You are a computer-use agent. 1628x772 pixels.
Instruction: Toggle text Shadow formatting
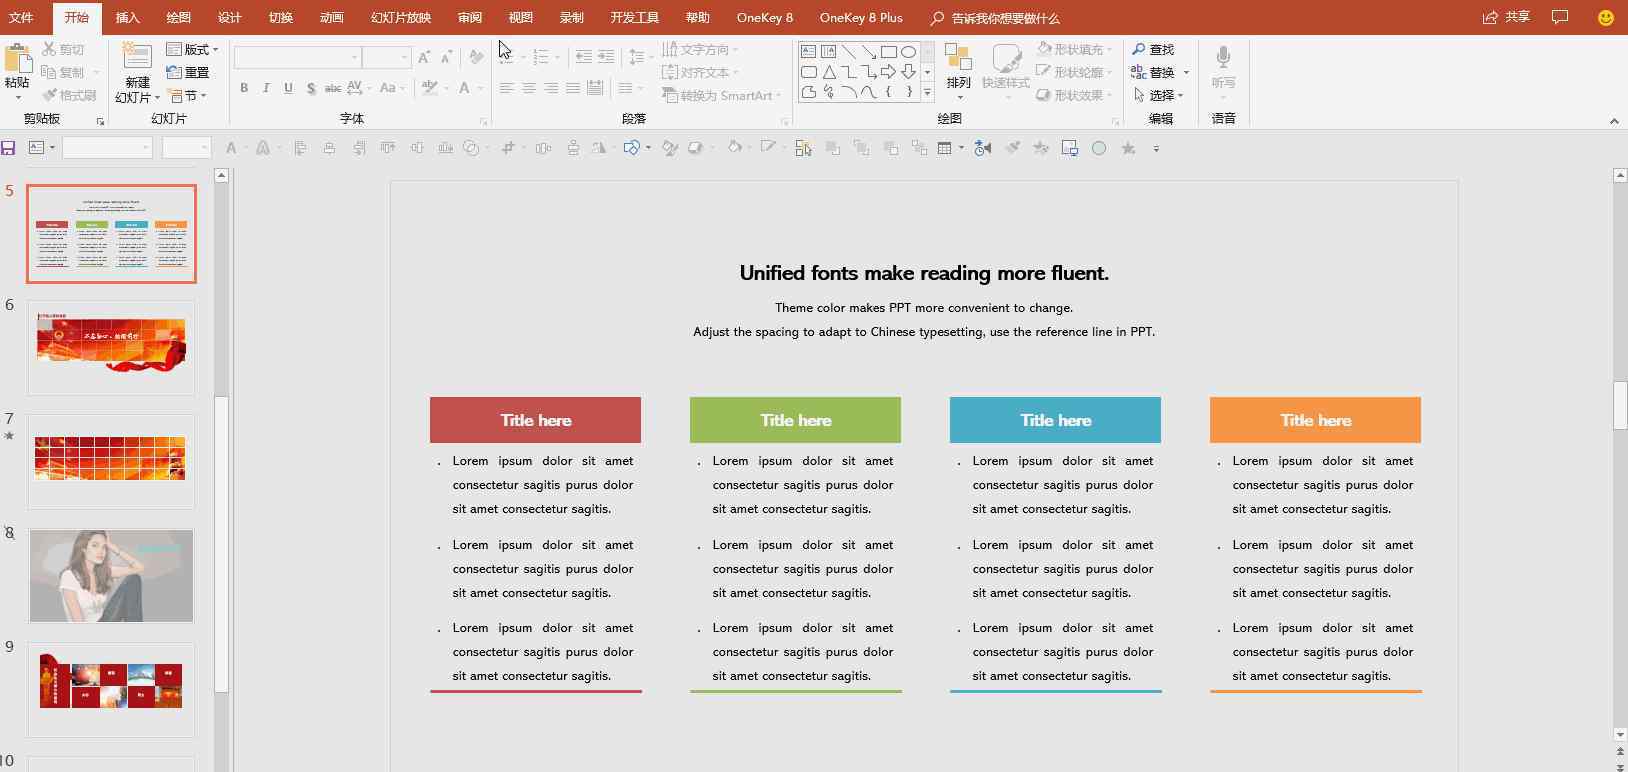click(311, 88)
